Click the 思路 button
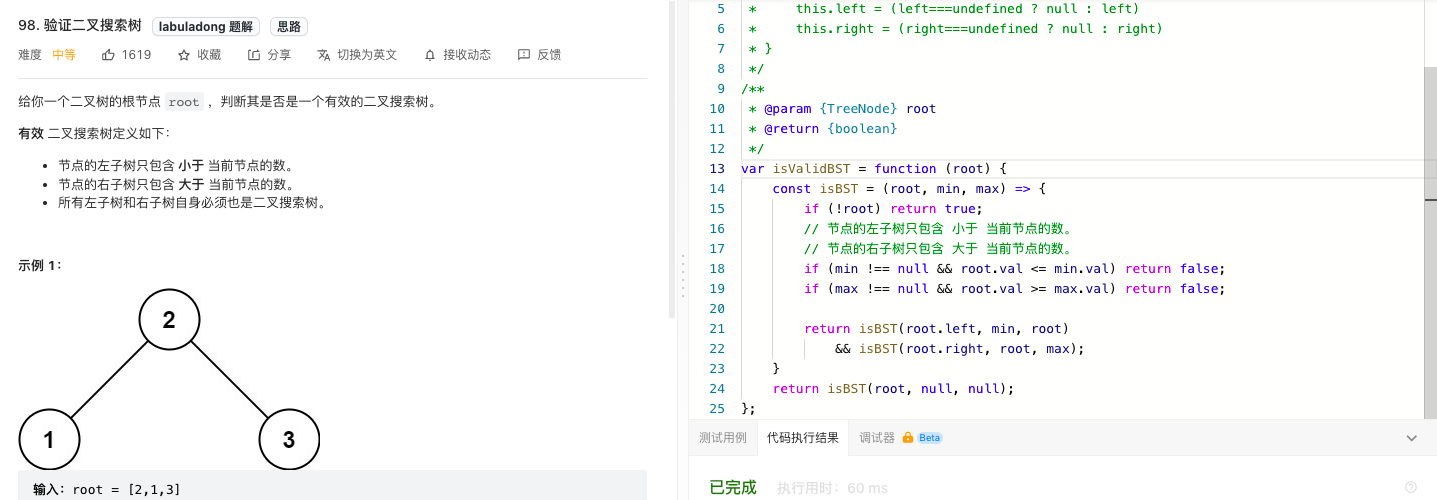The width and height of the screenshot is (1437, 500). [288, 27]
